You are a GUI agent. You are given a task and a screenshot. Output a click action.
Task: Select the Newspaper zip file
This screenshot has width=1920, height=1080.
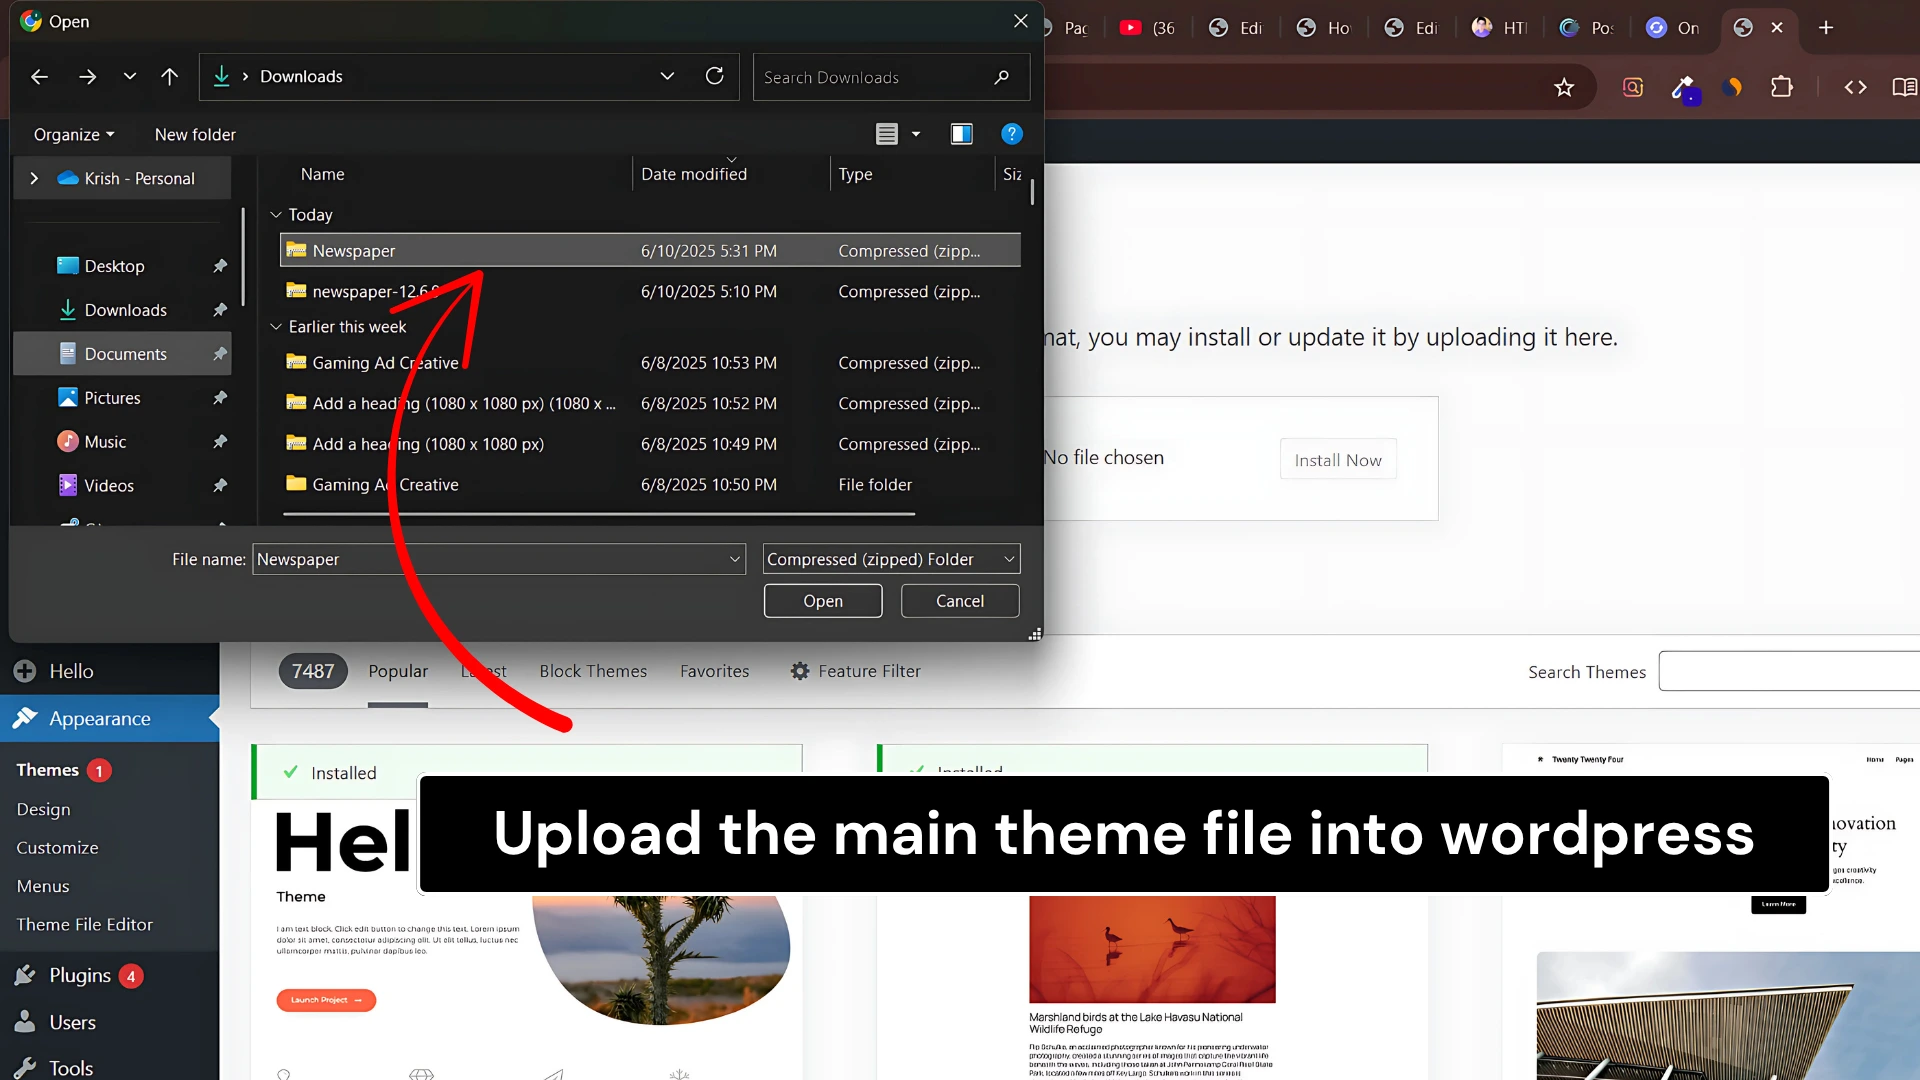pos(354,251)
